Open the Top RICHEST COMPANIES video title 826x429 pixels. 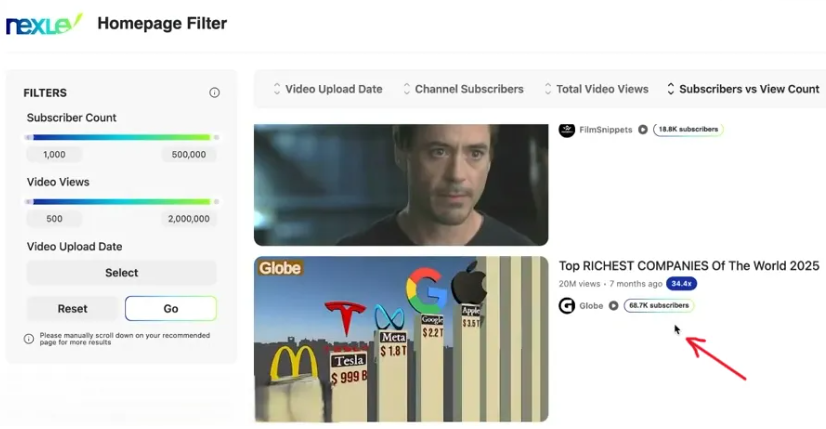click(x=689, y=266)
